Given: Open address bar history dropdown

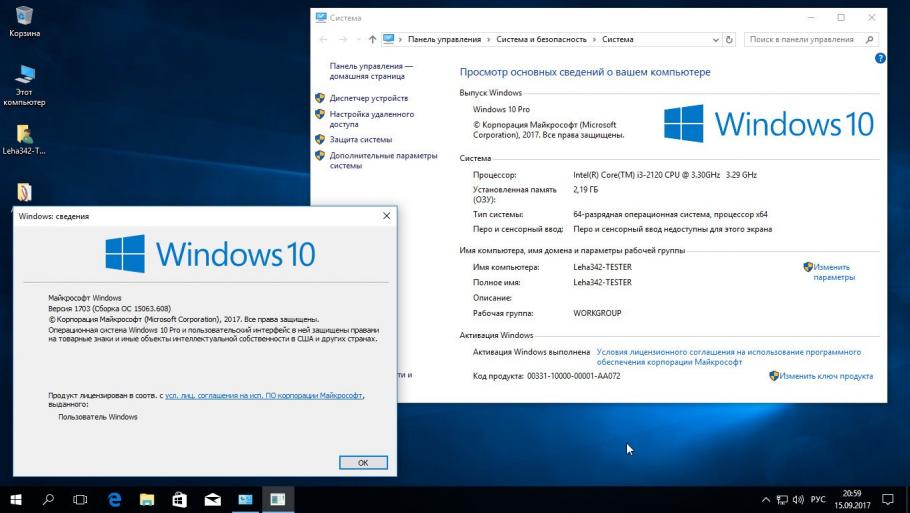Looking at the screenshot, I should click(x=715, y=39).
